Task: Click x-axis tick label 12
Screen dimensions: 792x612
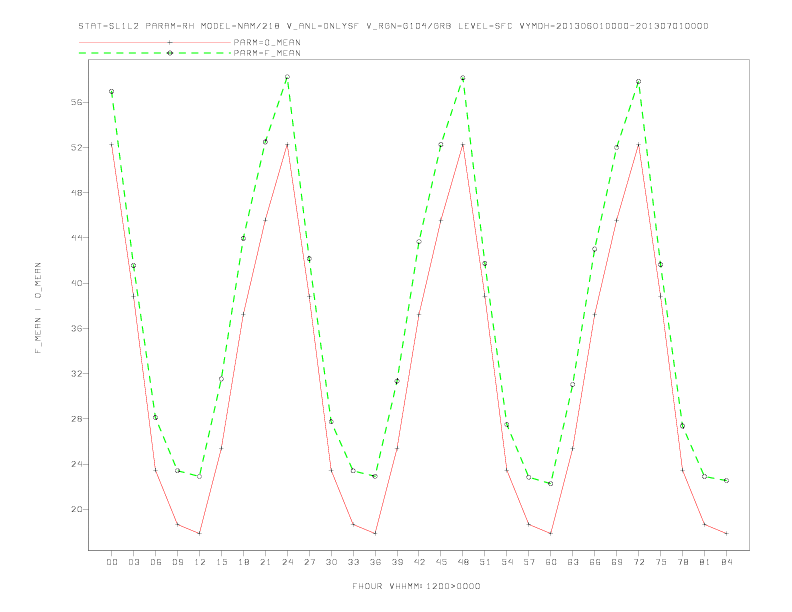Action: tap(200, 562)
